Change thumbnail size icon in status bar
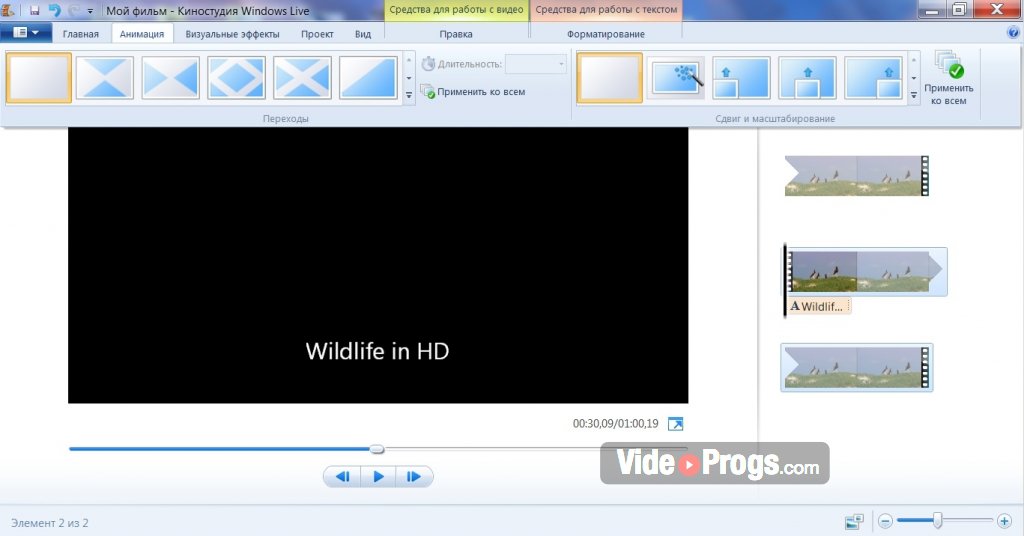Image resolution: width=1024 pixels, height=536 pixels. (854, 521)
